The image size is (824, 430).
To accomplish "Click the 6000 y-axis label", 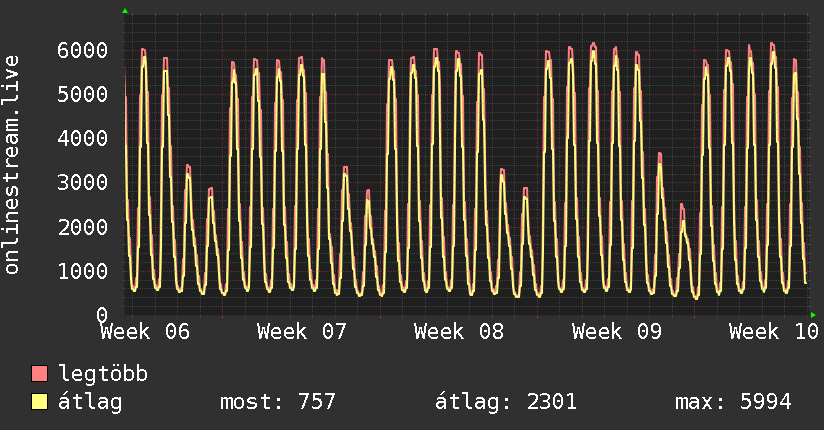I will 83,50.
